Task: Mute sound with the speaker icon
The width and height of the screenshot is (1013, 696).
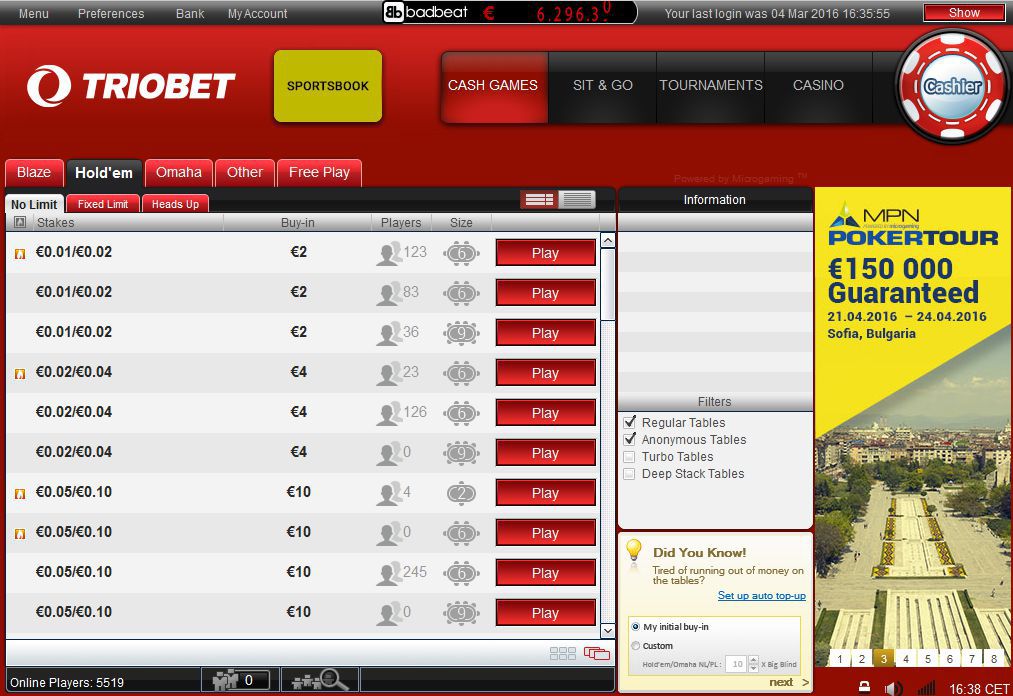Action: (894, 688)
